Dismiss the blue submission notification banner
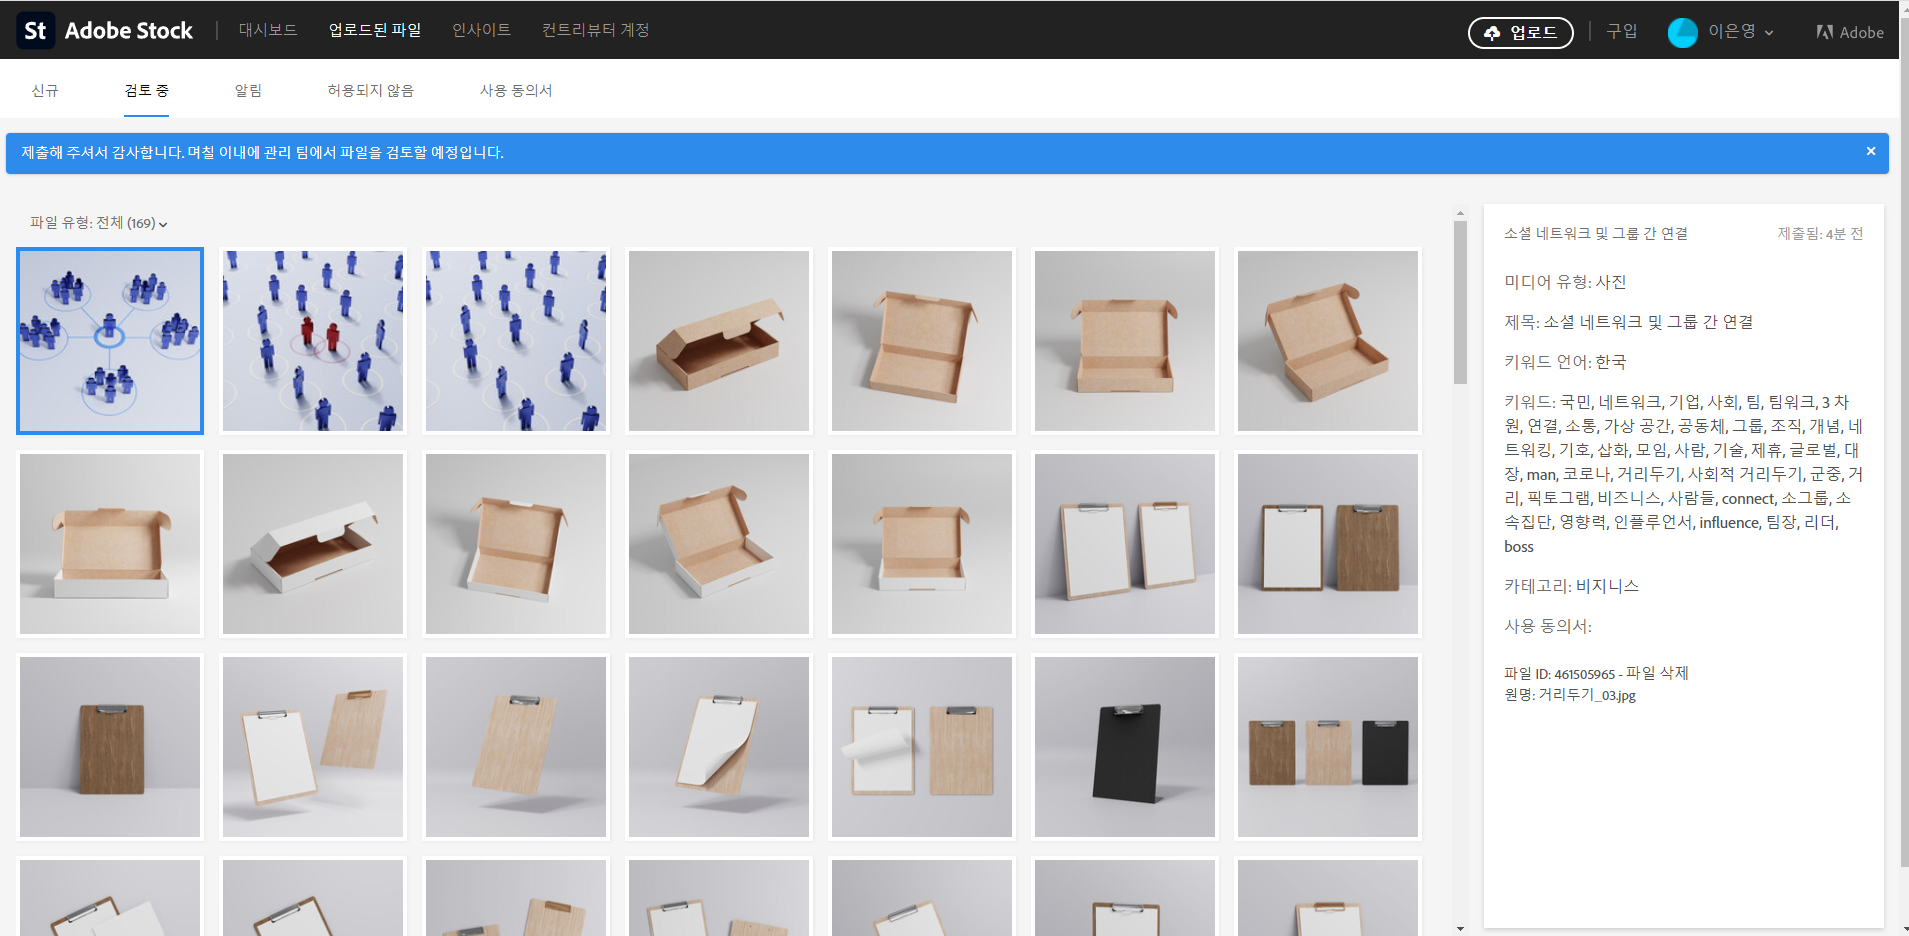The image size is (1909, 936). click(x=1870, y=151)
